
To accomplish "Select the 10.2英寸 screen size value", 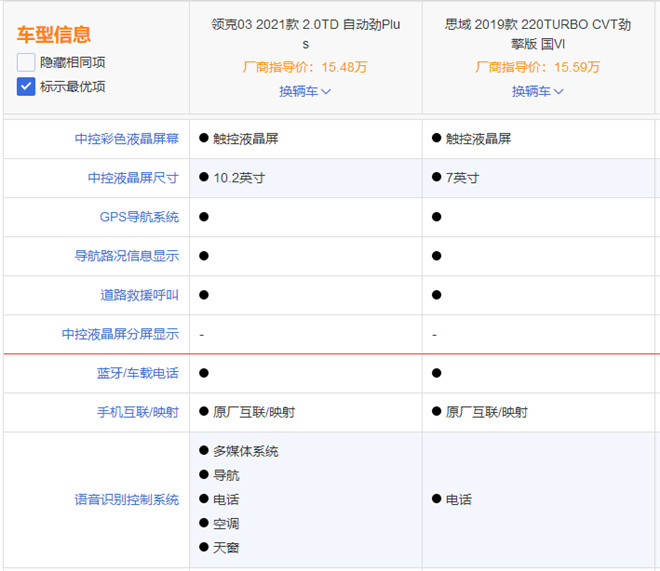I will pos(239,178).
